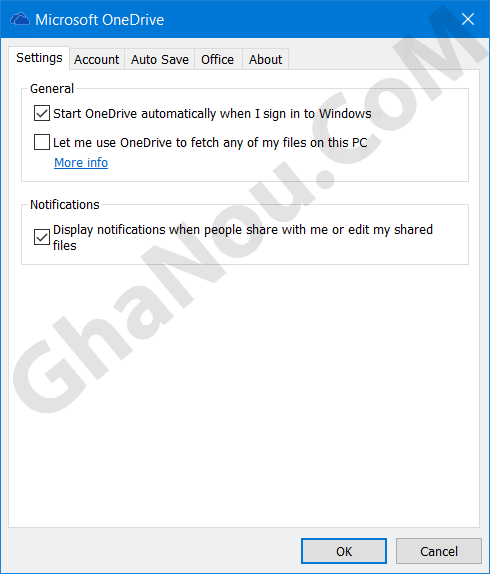Open the More info link
The height and width of the screenshot is (574, 490).
(81, 163)
